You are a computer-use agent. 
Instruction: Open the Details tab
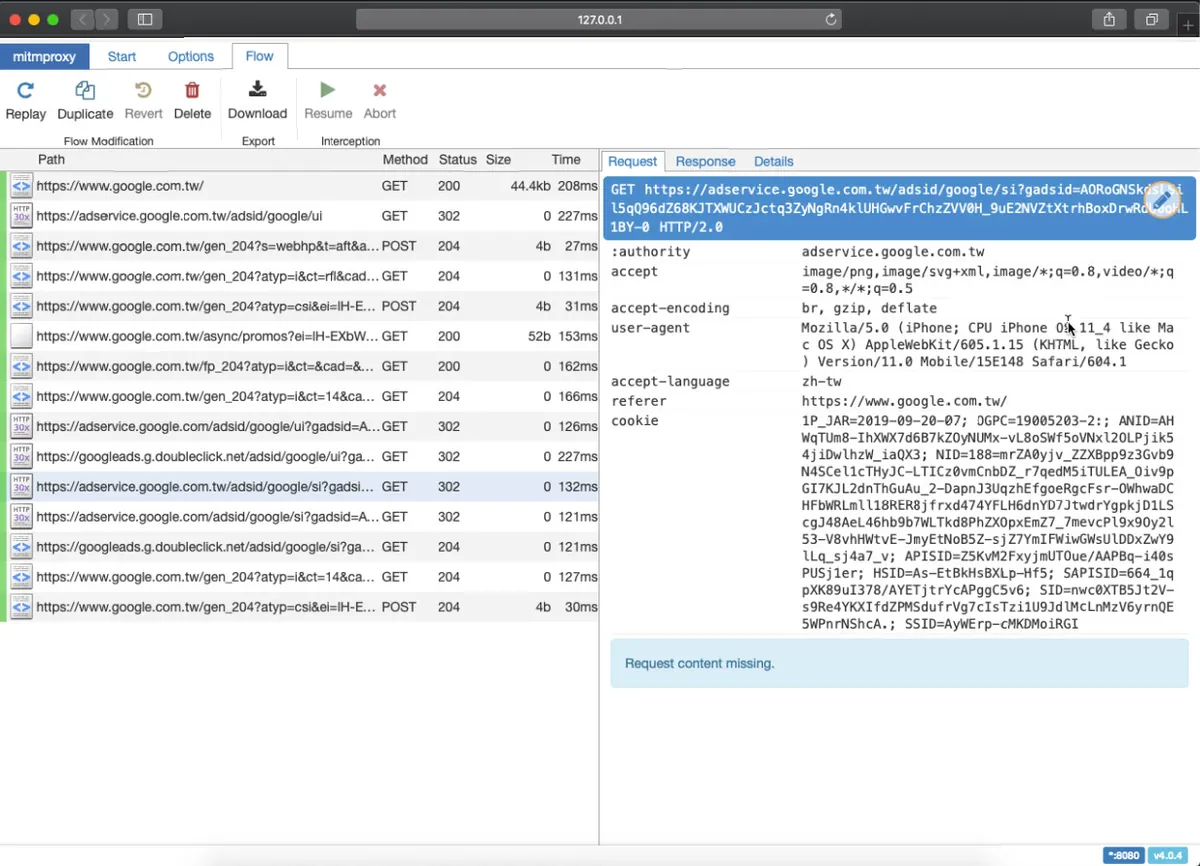(773, 161)
